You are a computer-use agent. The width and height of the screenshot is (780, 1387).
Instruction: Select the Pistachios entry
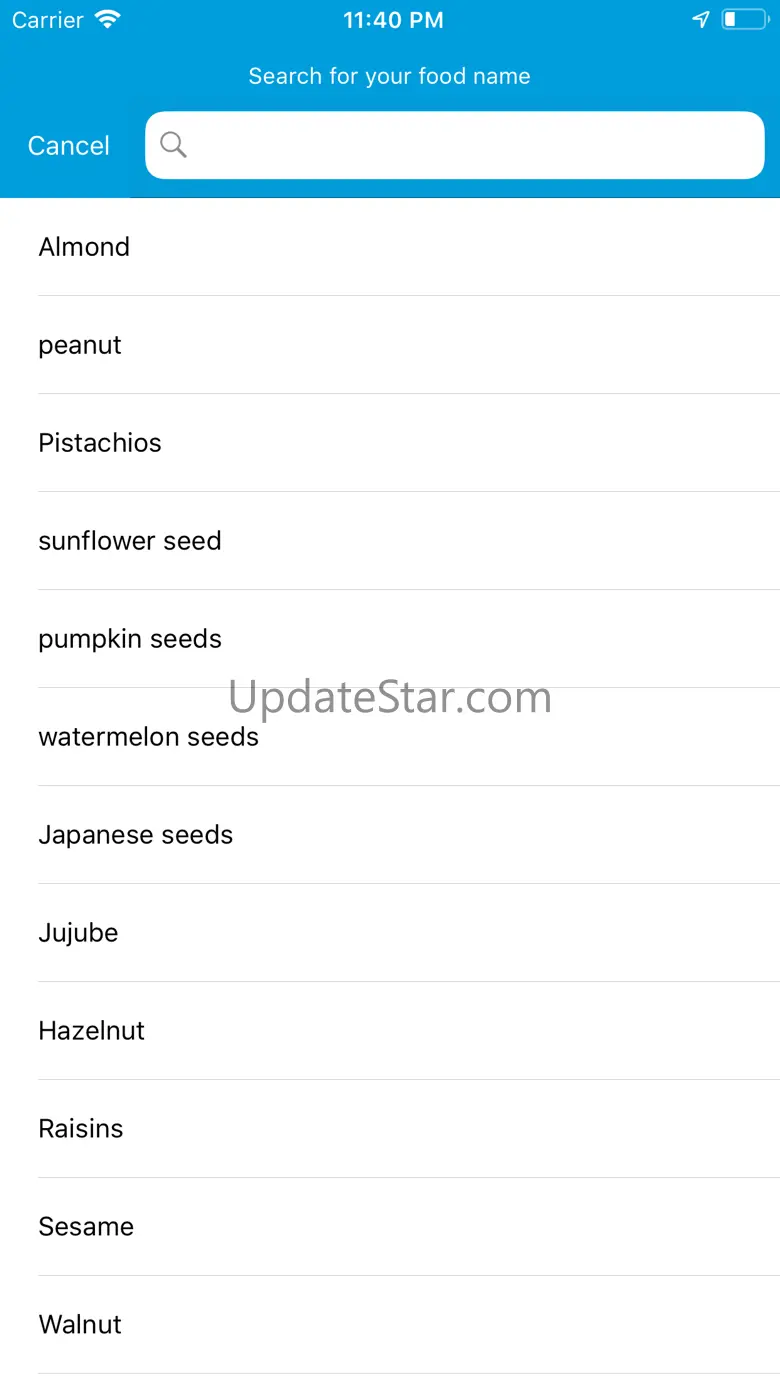(x=100, y=443)
